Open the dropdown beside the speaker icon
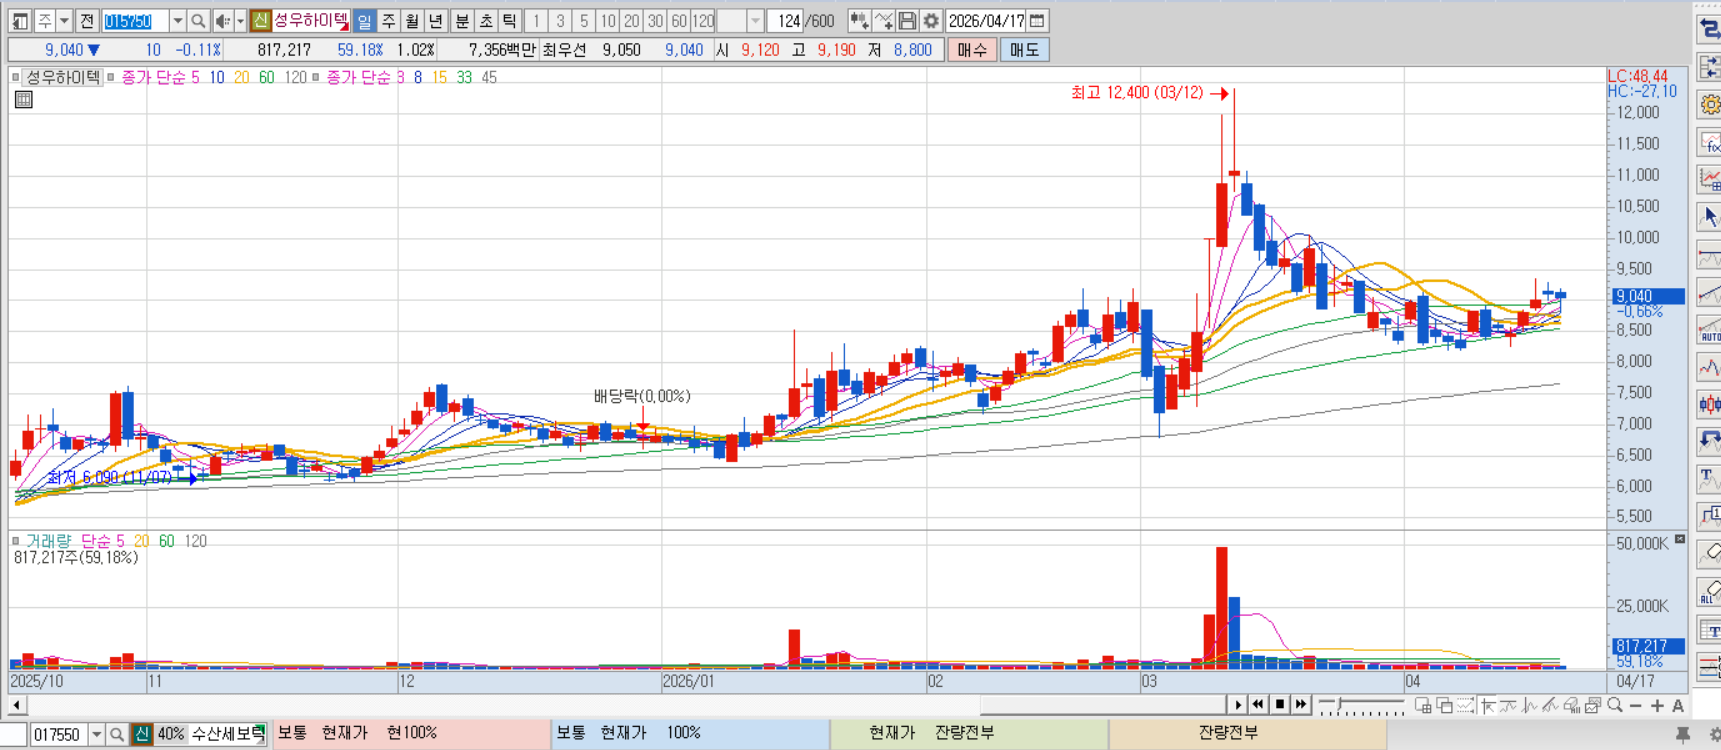This screenshot has width=1721, height=750. point(240,21)
